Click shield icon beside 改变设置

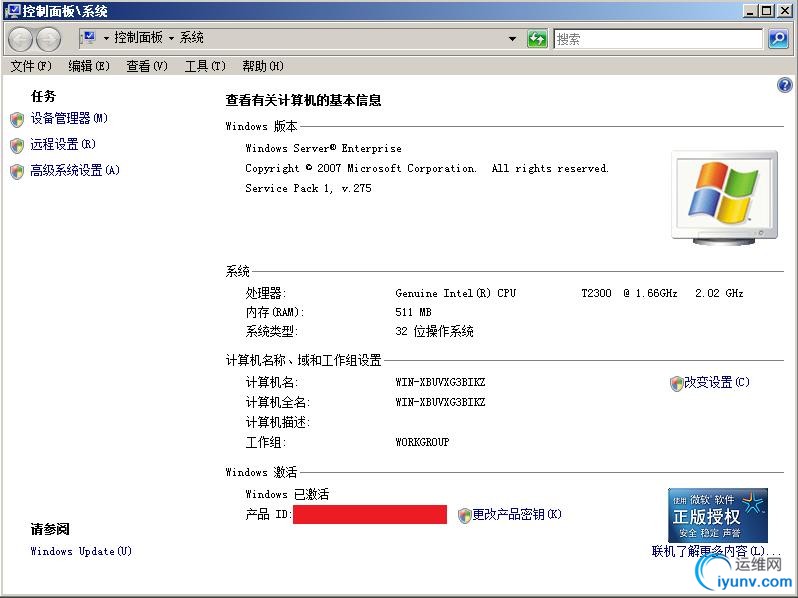click(x=676, y=384)
